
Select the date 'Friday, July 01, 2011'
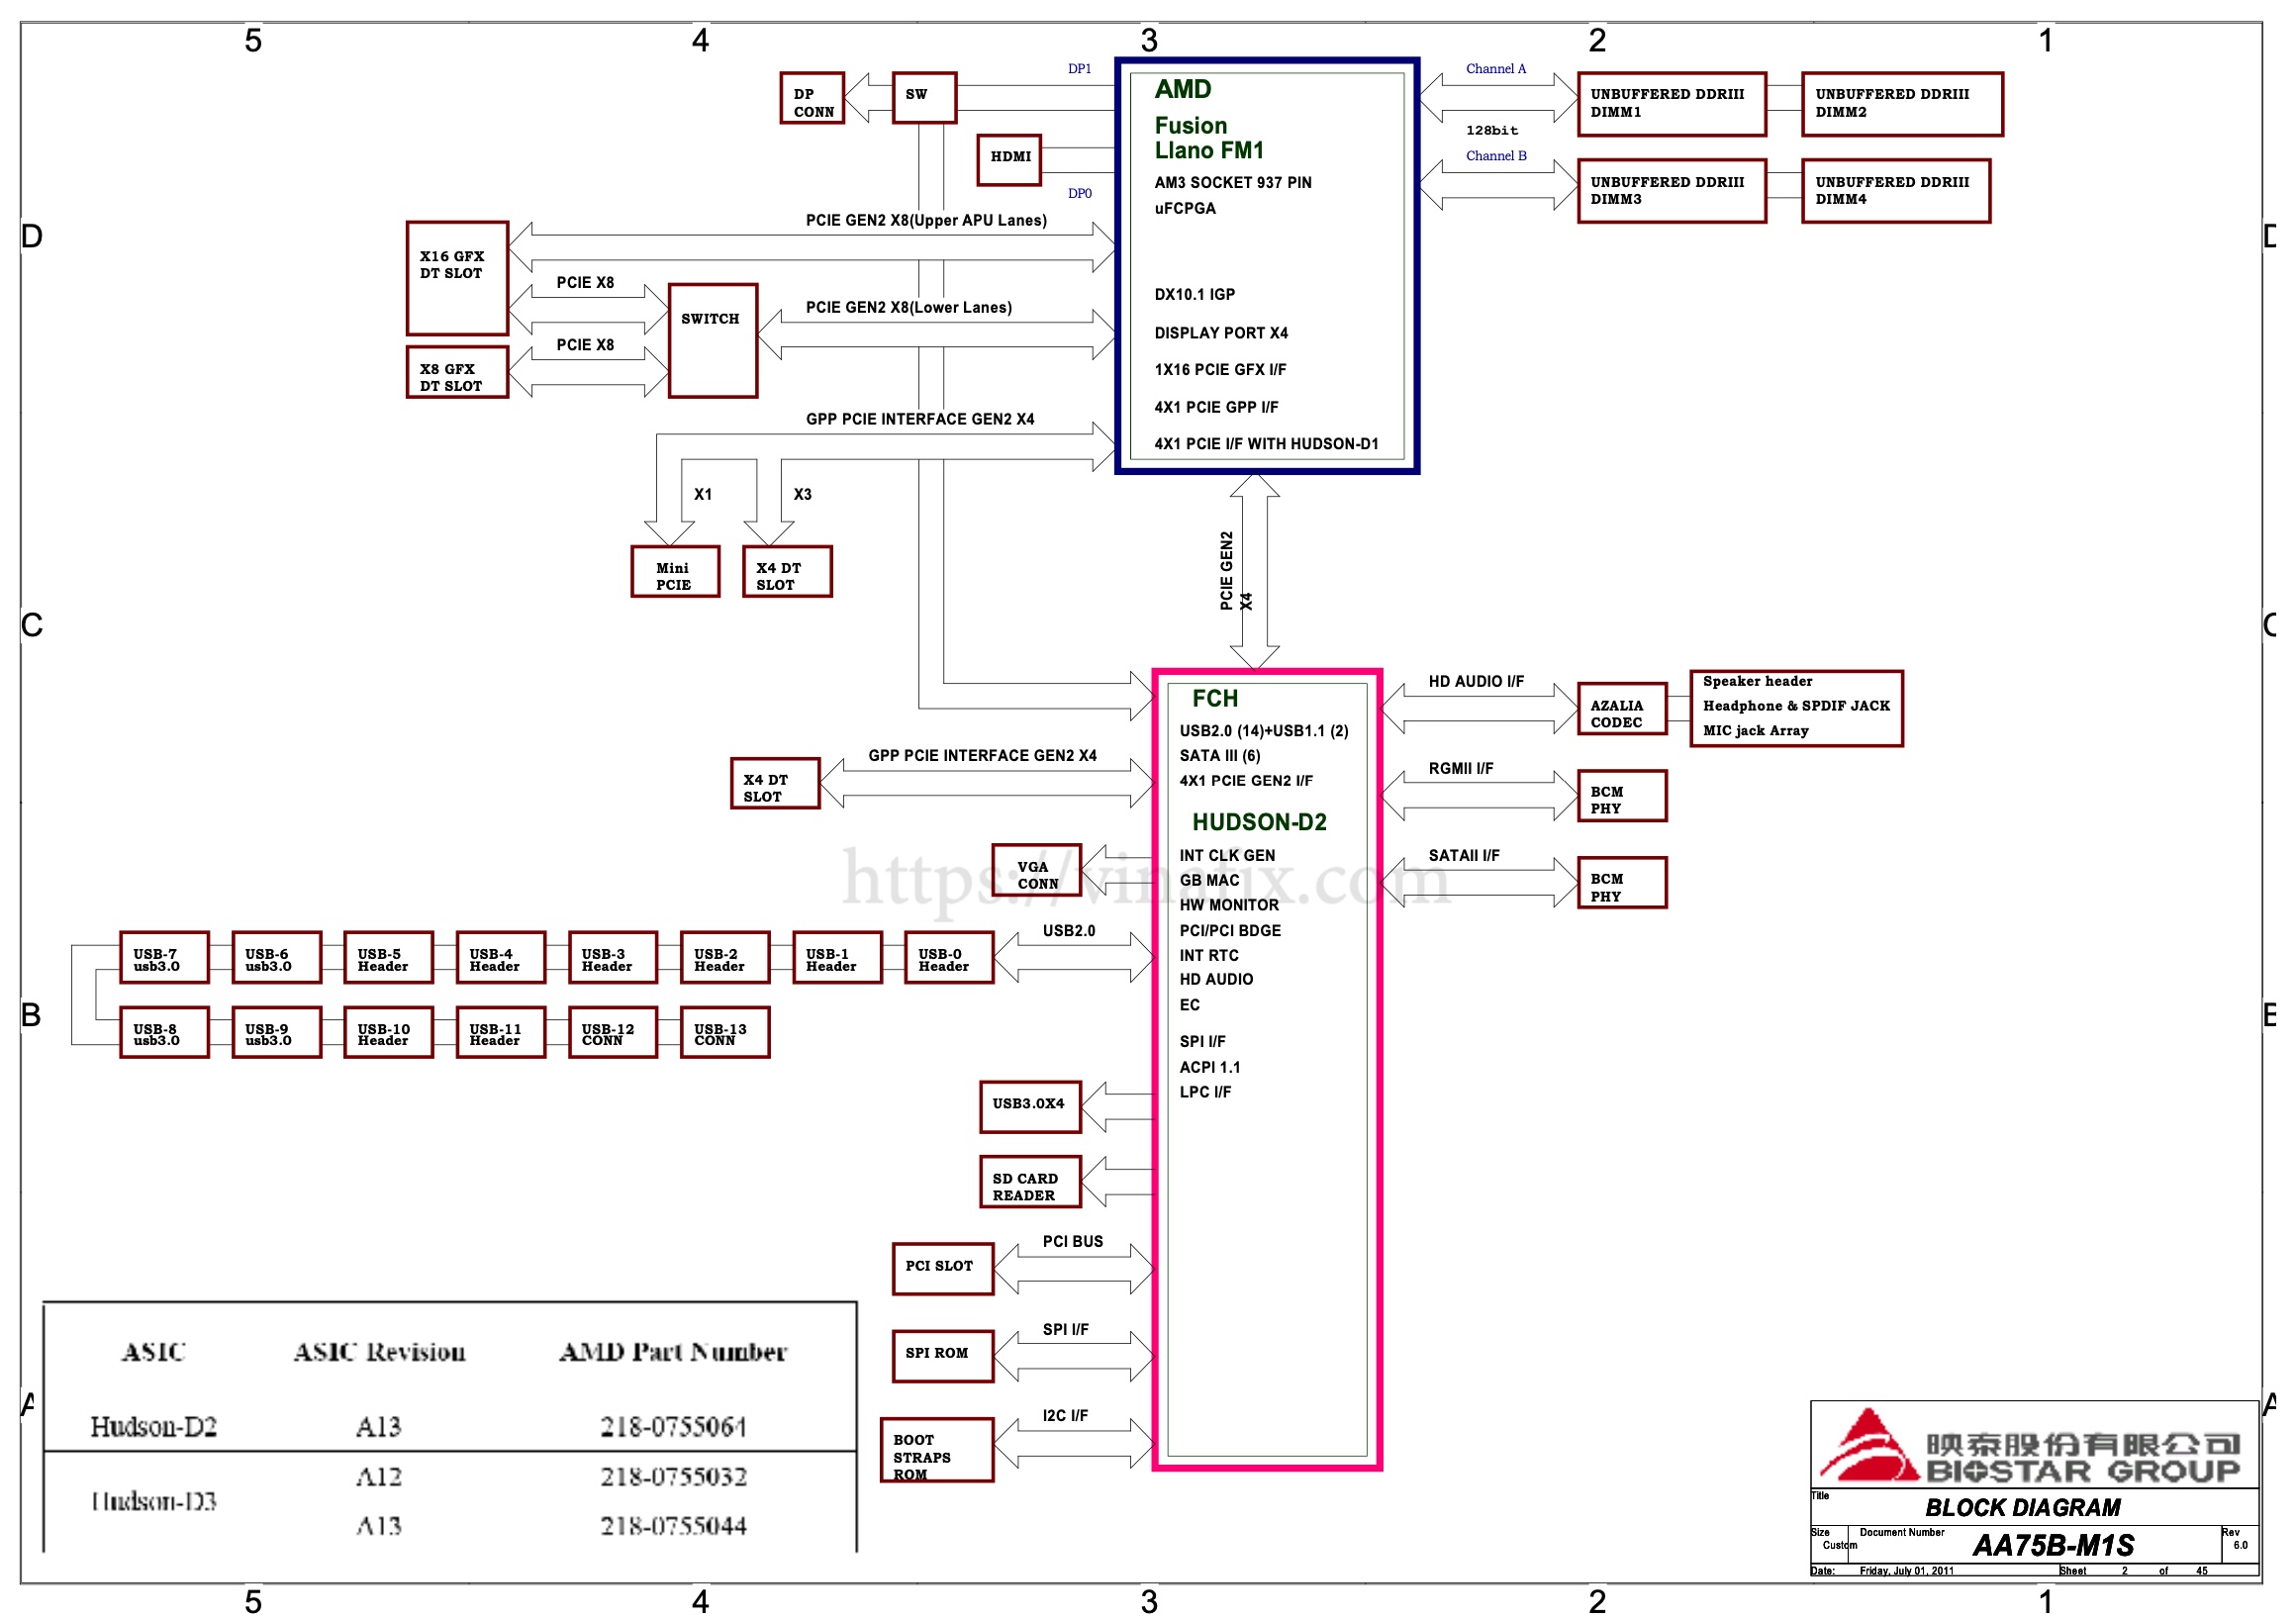[1906, 1571]
